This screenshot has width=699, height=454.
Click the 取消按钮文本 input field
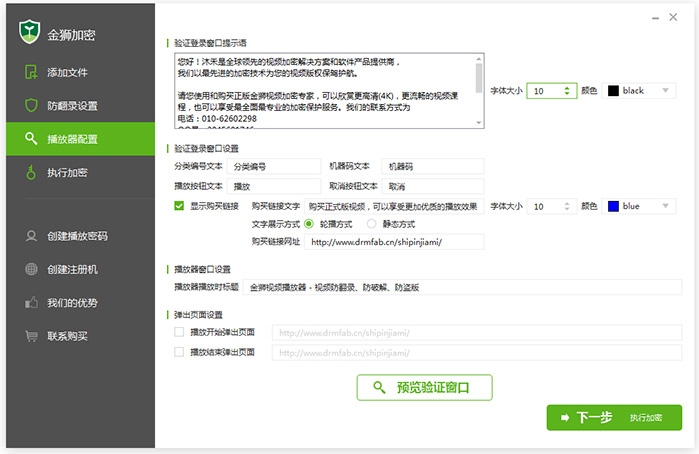[x=433, y=186]
